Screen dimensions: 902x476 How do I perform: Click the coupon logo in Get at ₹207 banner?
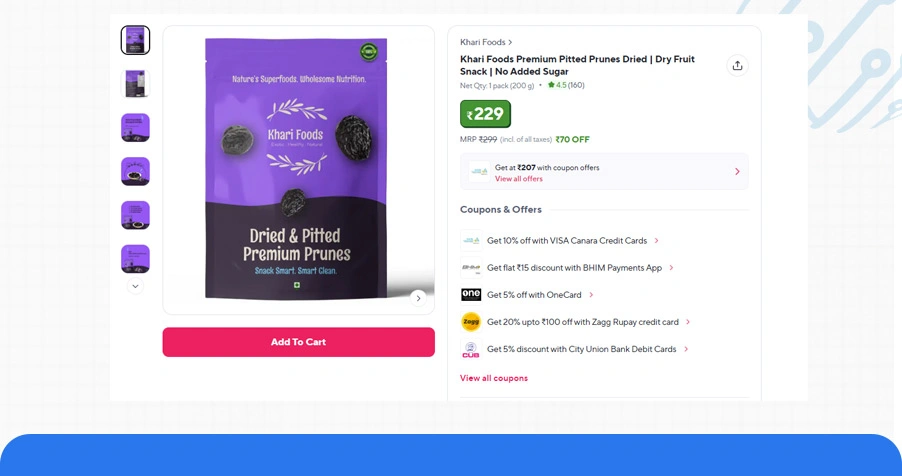click(479, 172)
